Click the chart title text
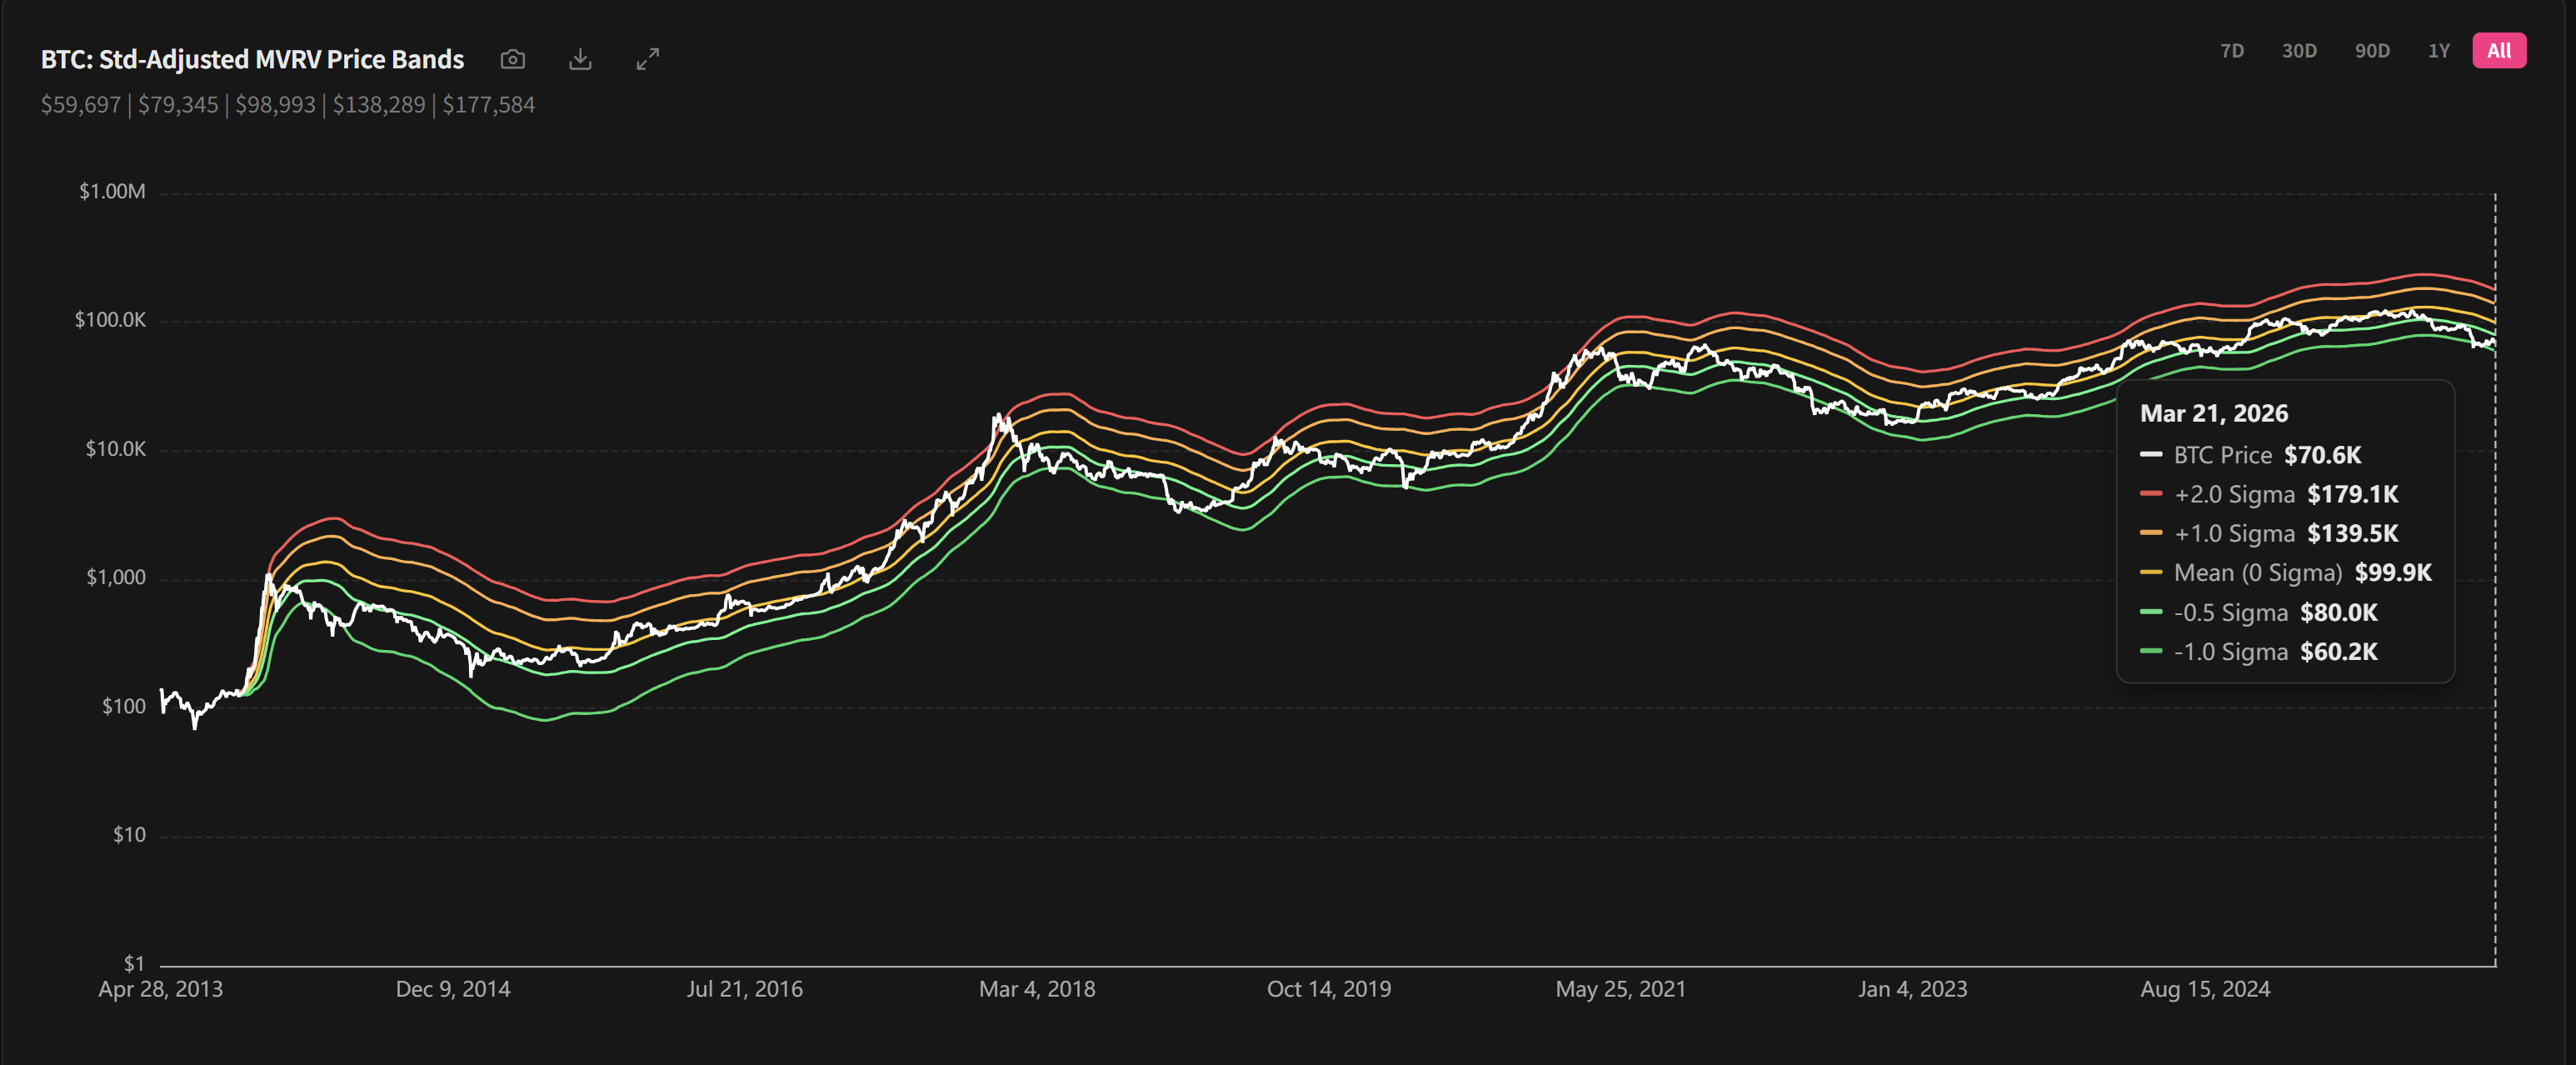Screen dimensions: 2576x1065 coord(252,59)
